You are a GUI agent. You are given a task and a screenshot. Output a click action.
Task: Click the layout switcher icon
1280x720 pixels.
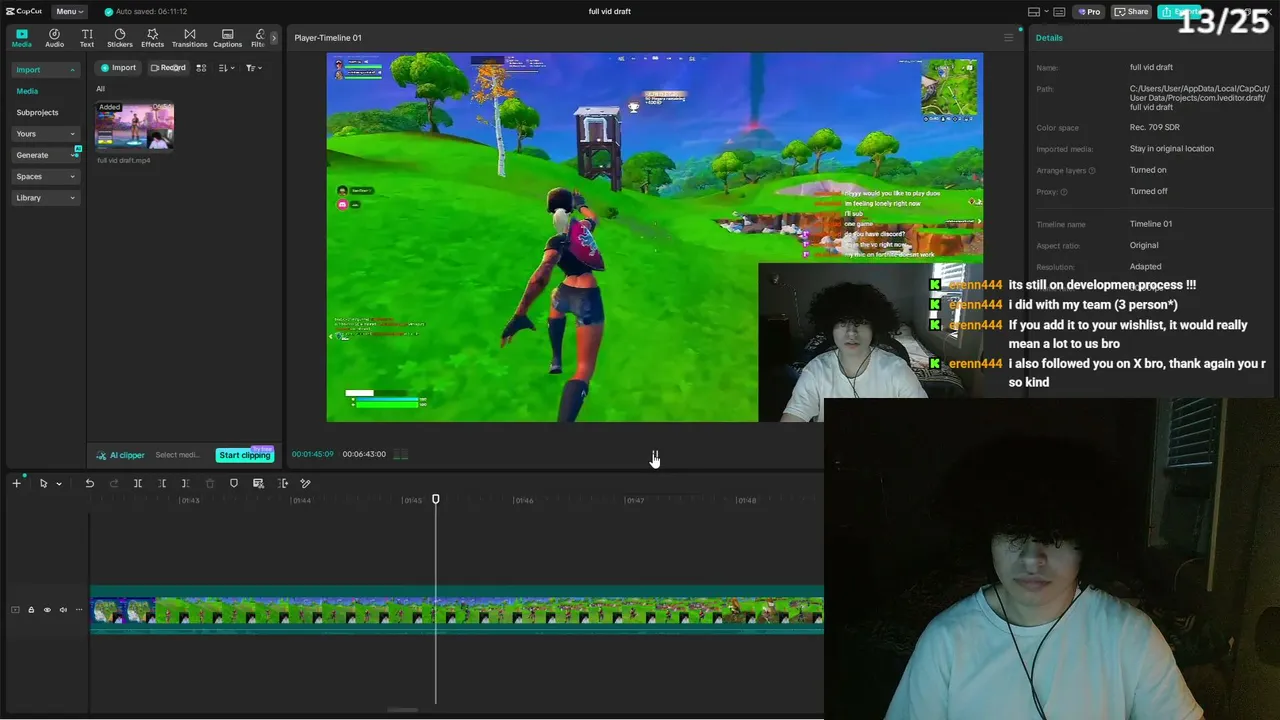pyautogui.click(x=1034, y=12)
